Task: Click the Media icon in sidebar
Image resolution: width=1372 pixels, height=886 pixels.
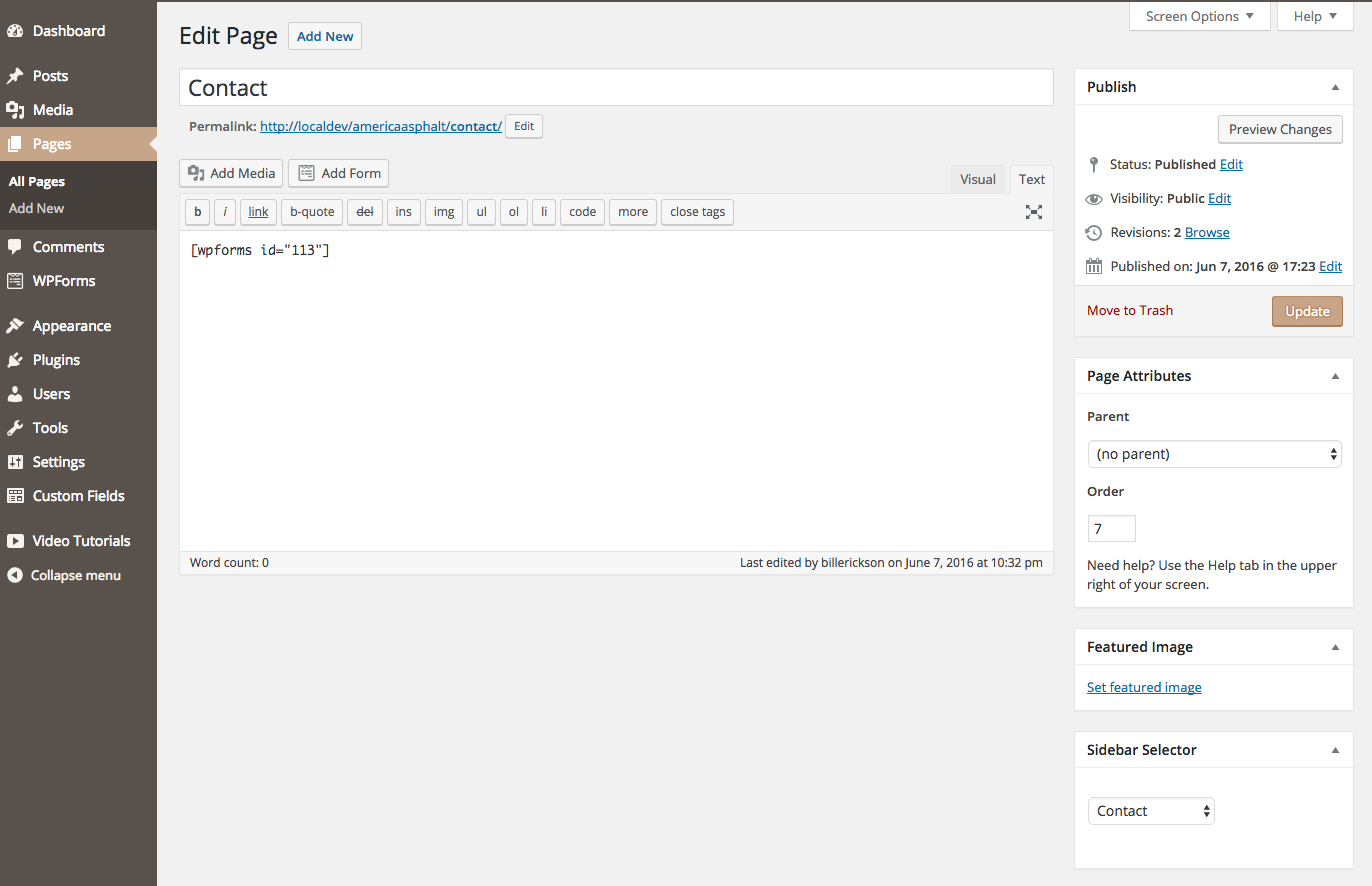Action: (x=15, y=110)
